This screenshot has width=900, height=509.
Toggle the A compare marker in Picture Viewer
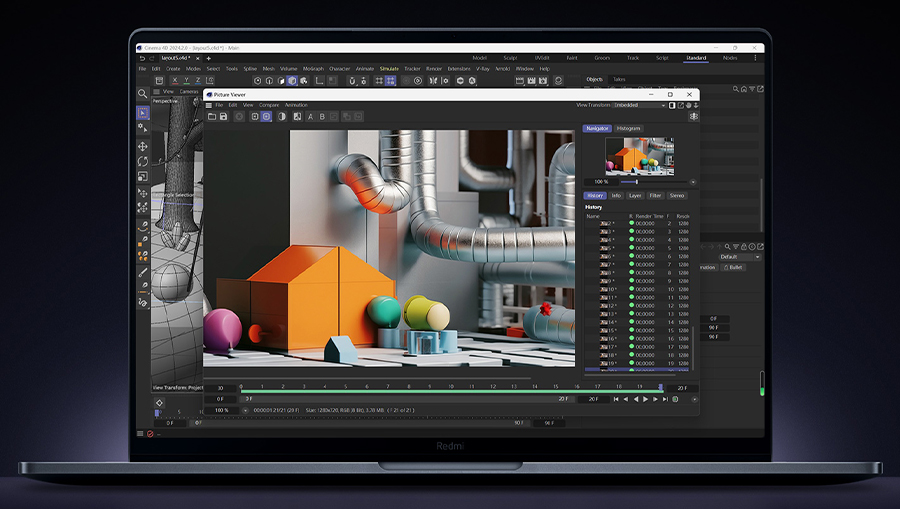[x=310, y=116]
